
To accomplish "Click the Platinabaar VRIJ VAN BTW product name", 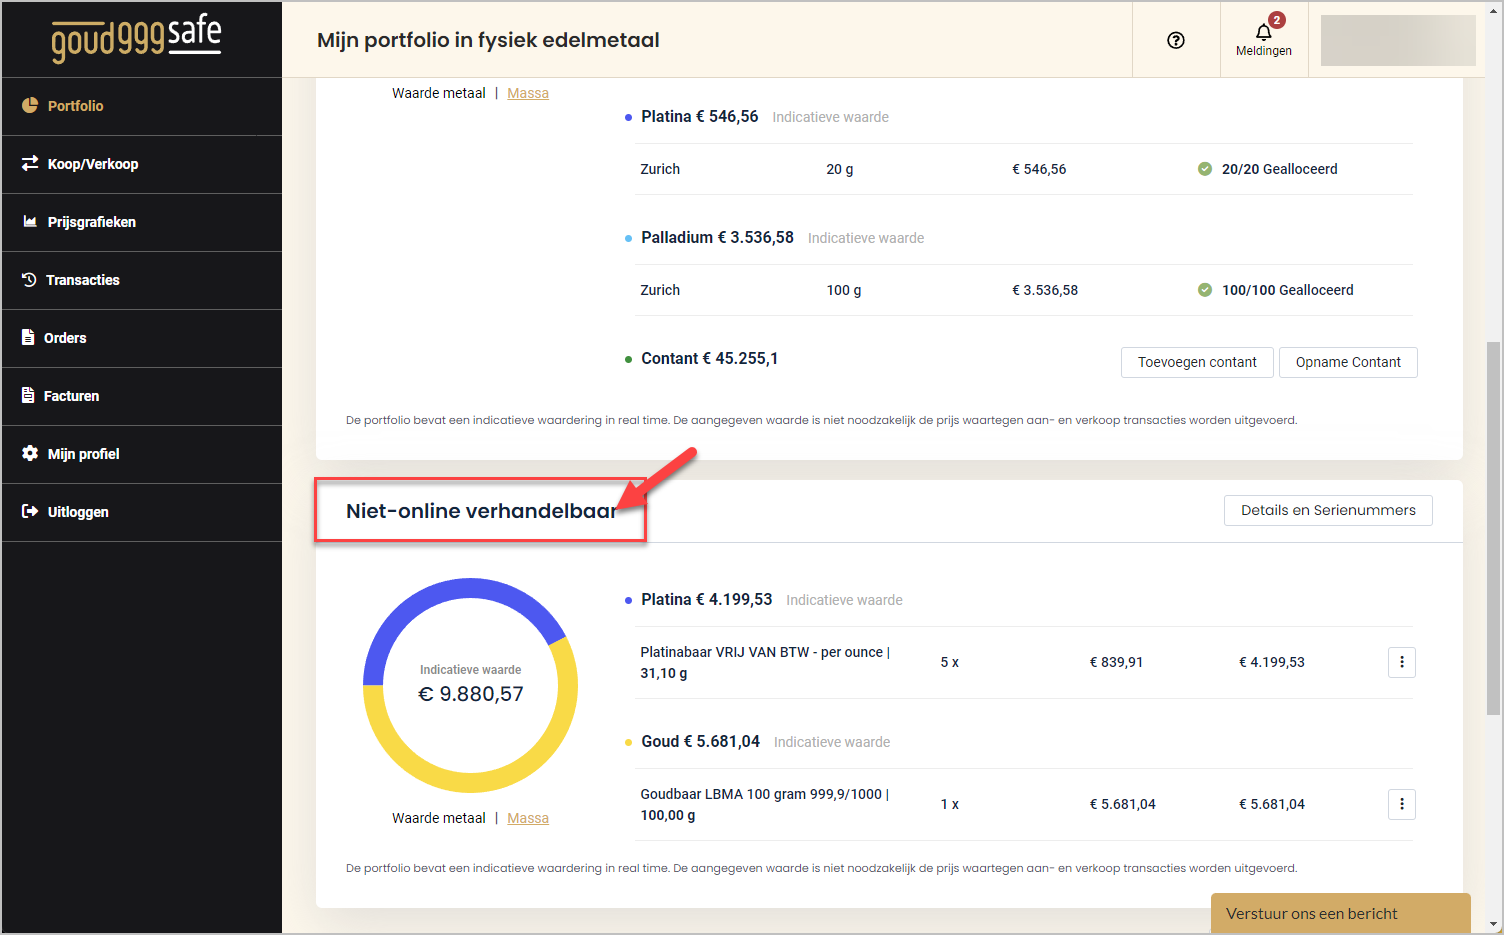I will pos(765,662).
